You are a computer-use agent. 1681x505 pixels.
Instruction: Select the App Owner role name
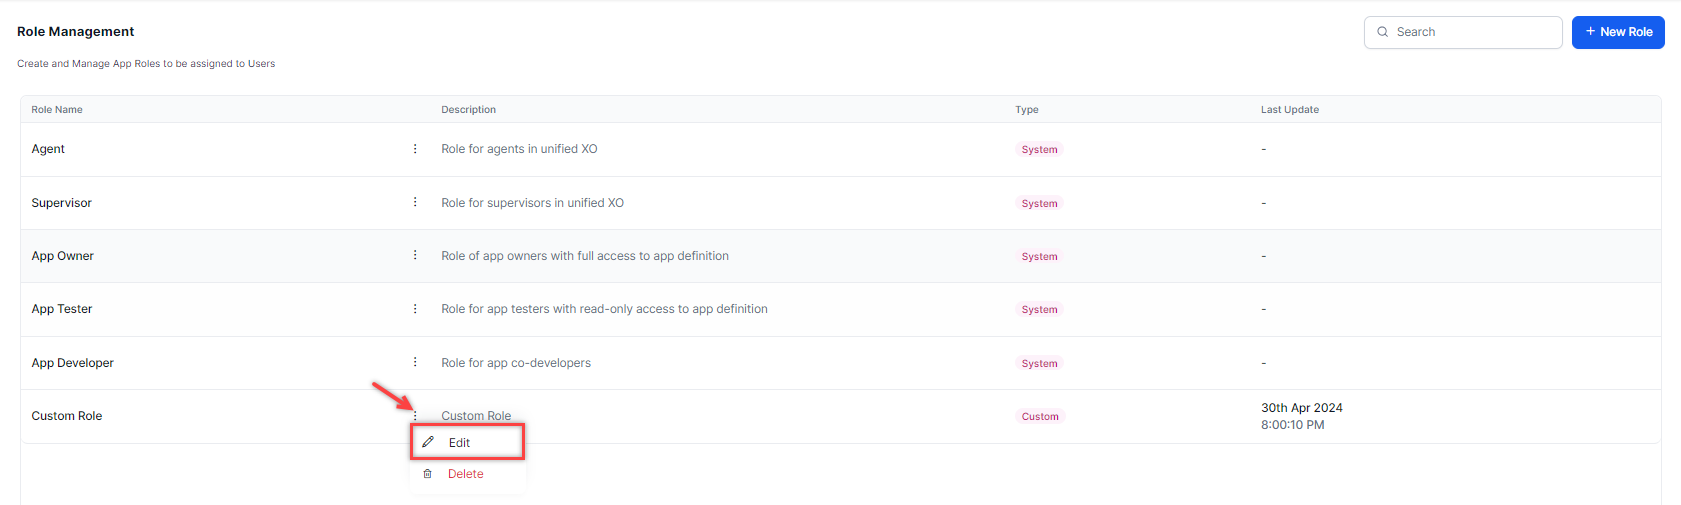(x=63, y=256)
